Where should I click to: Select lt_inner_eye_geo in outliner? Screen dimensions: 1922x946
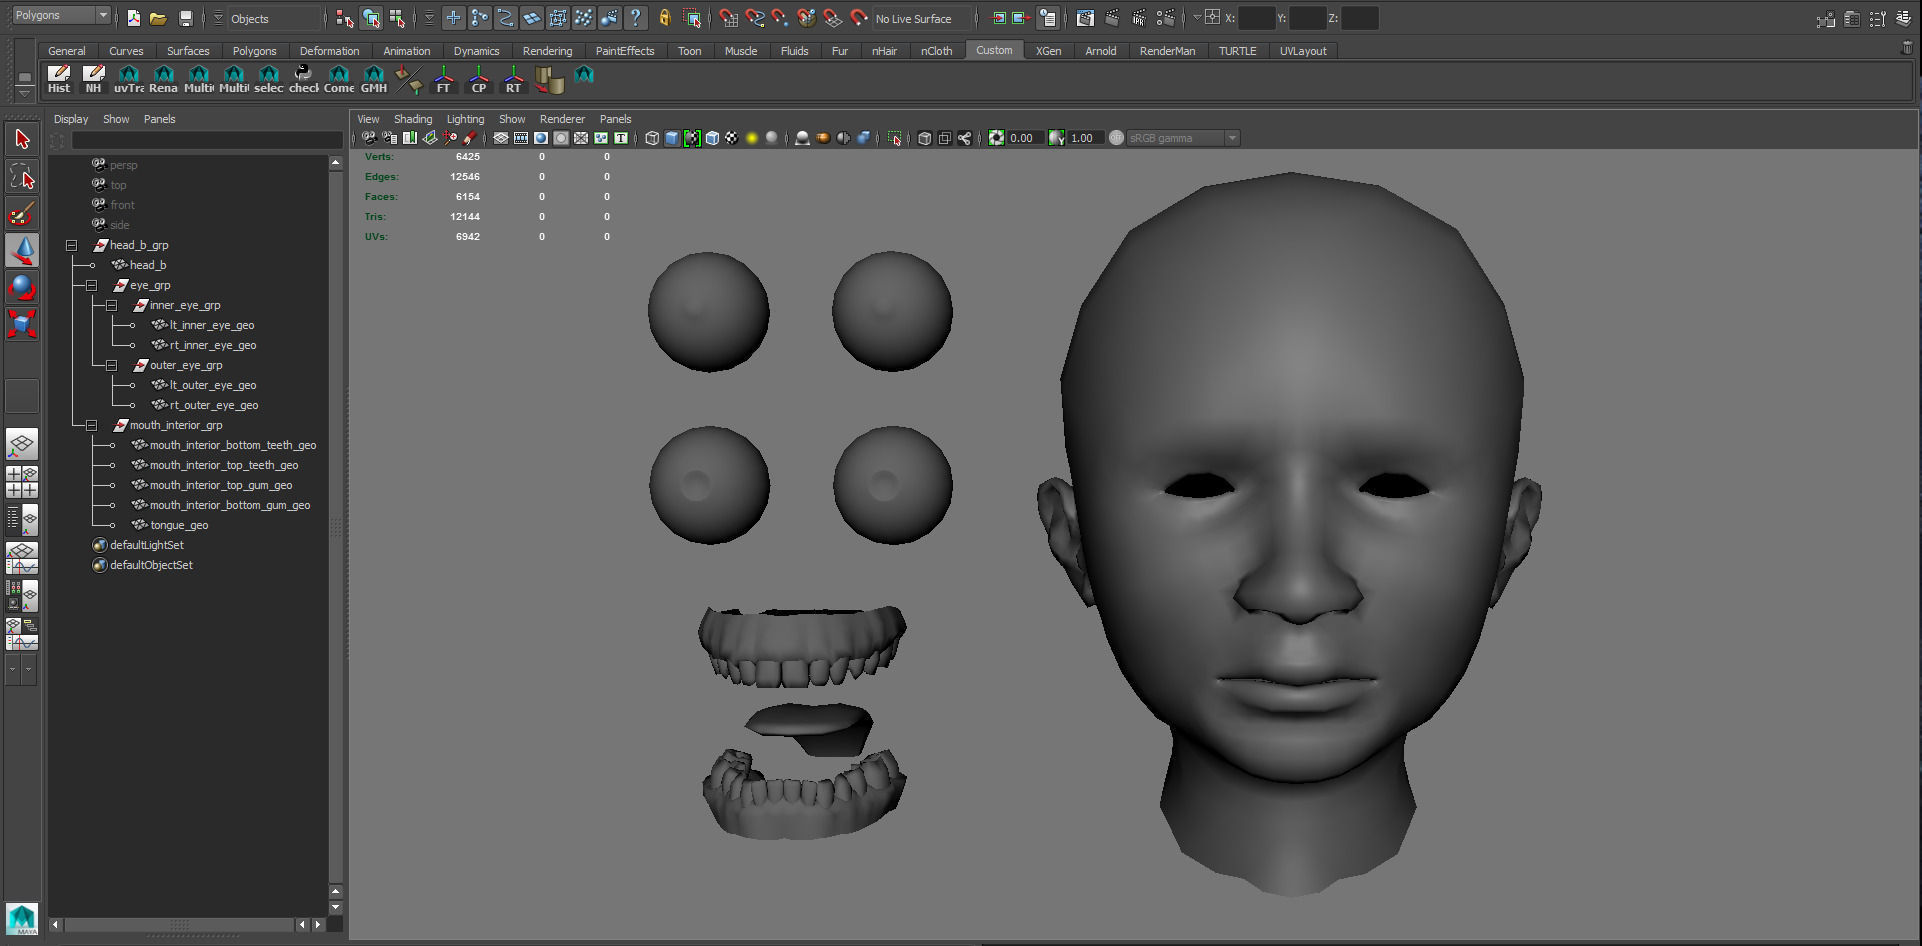[211, 325]
